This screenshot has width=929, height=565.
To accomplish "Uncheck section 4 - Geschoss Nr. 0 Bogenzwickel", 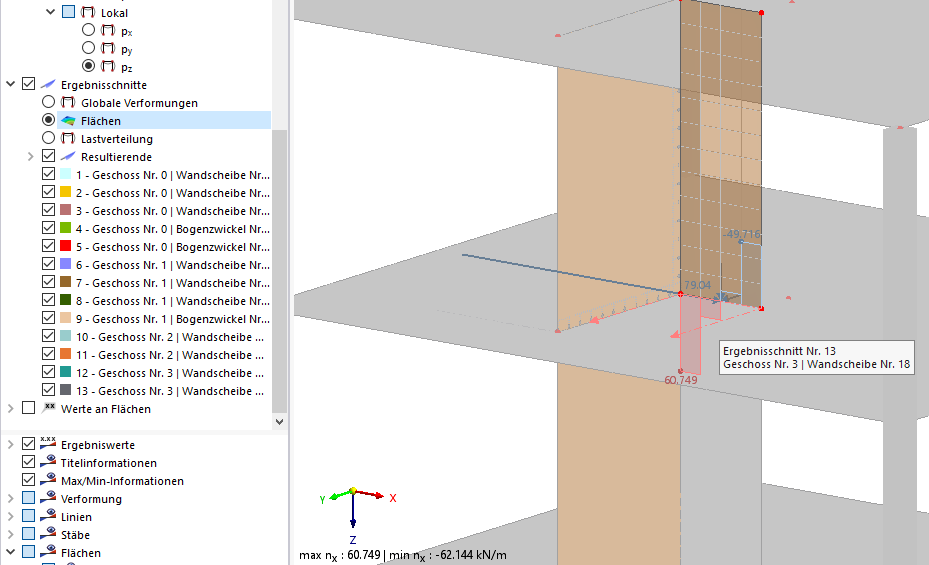I will point(49,228).
